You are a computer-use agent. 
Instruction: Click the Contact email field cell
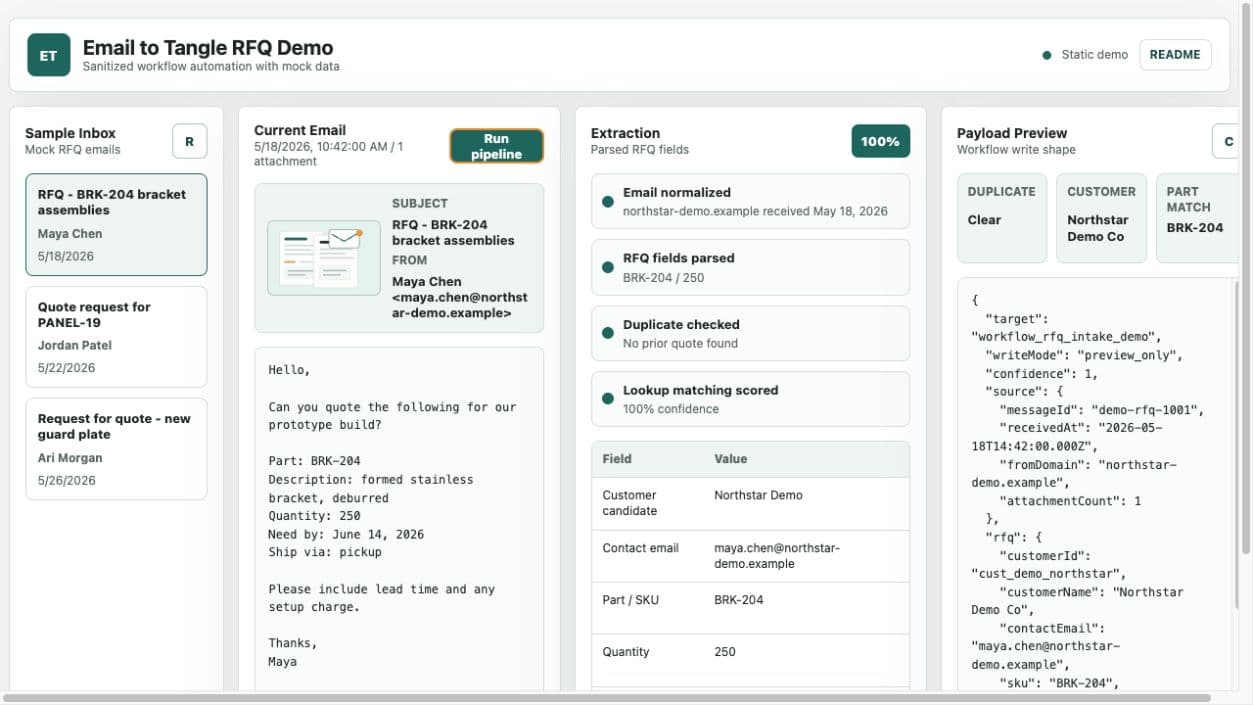pos(647,556)
